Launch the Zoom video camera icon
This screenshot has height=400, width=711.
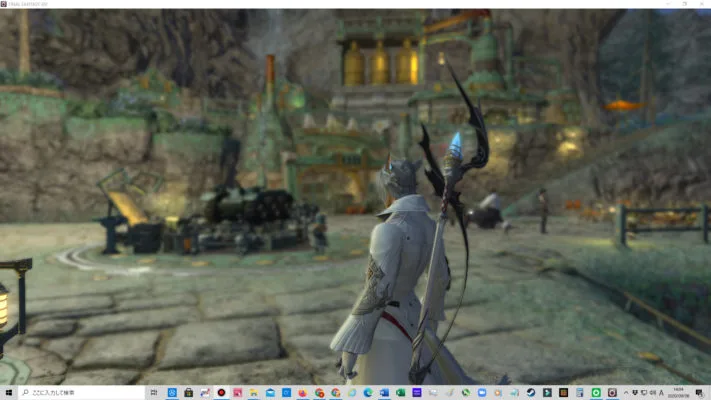click(x=482, y=392)
